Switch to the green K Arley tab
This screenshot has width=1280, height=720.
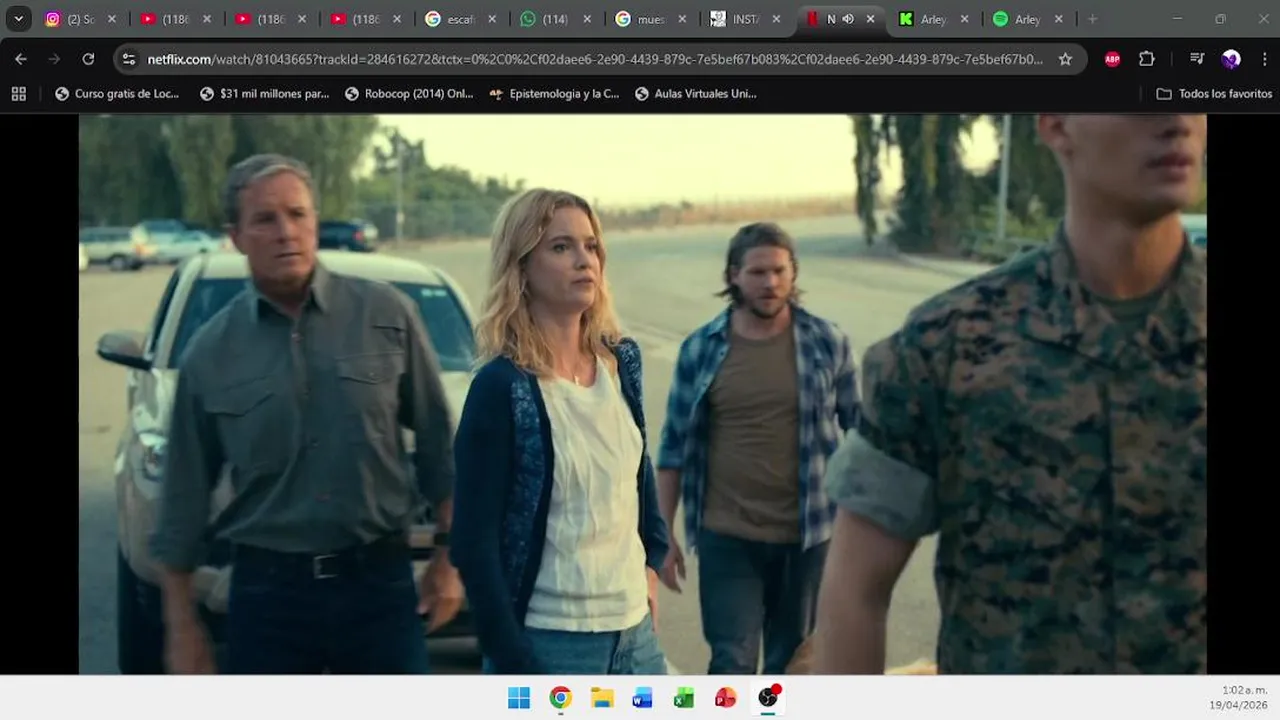pos(932,19)
